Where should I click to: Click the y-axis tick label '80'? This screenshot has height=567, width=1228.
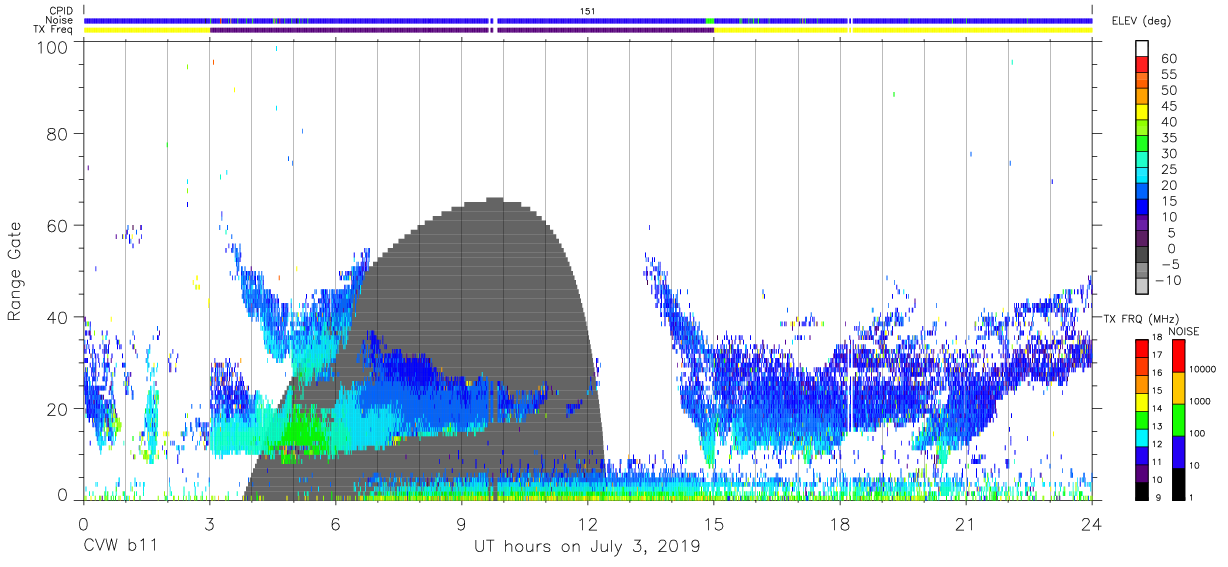(x=59, y=134)
